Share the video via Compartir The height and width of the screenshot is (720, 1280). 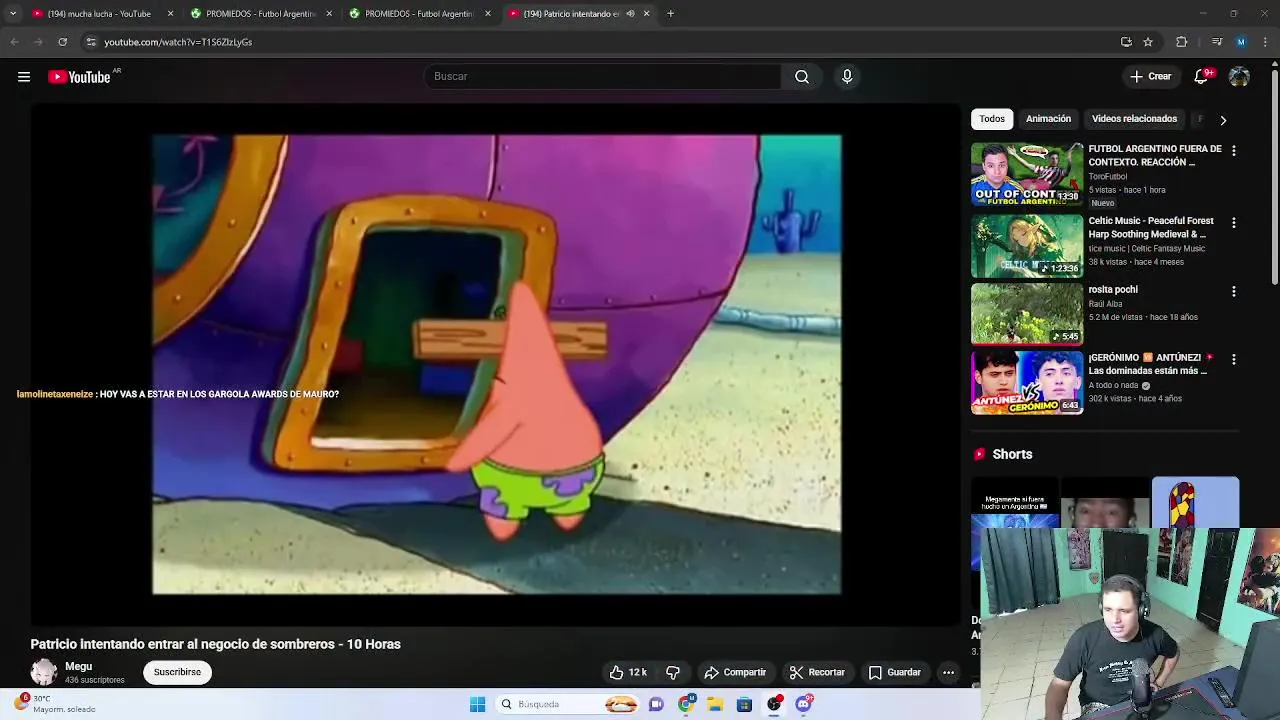click(735, 672)
